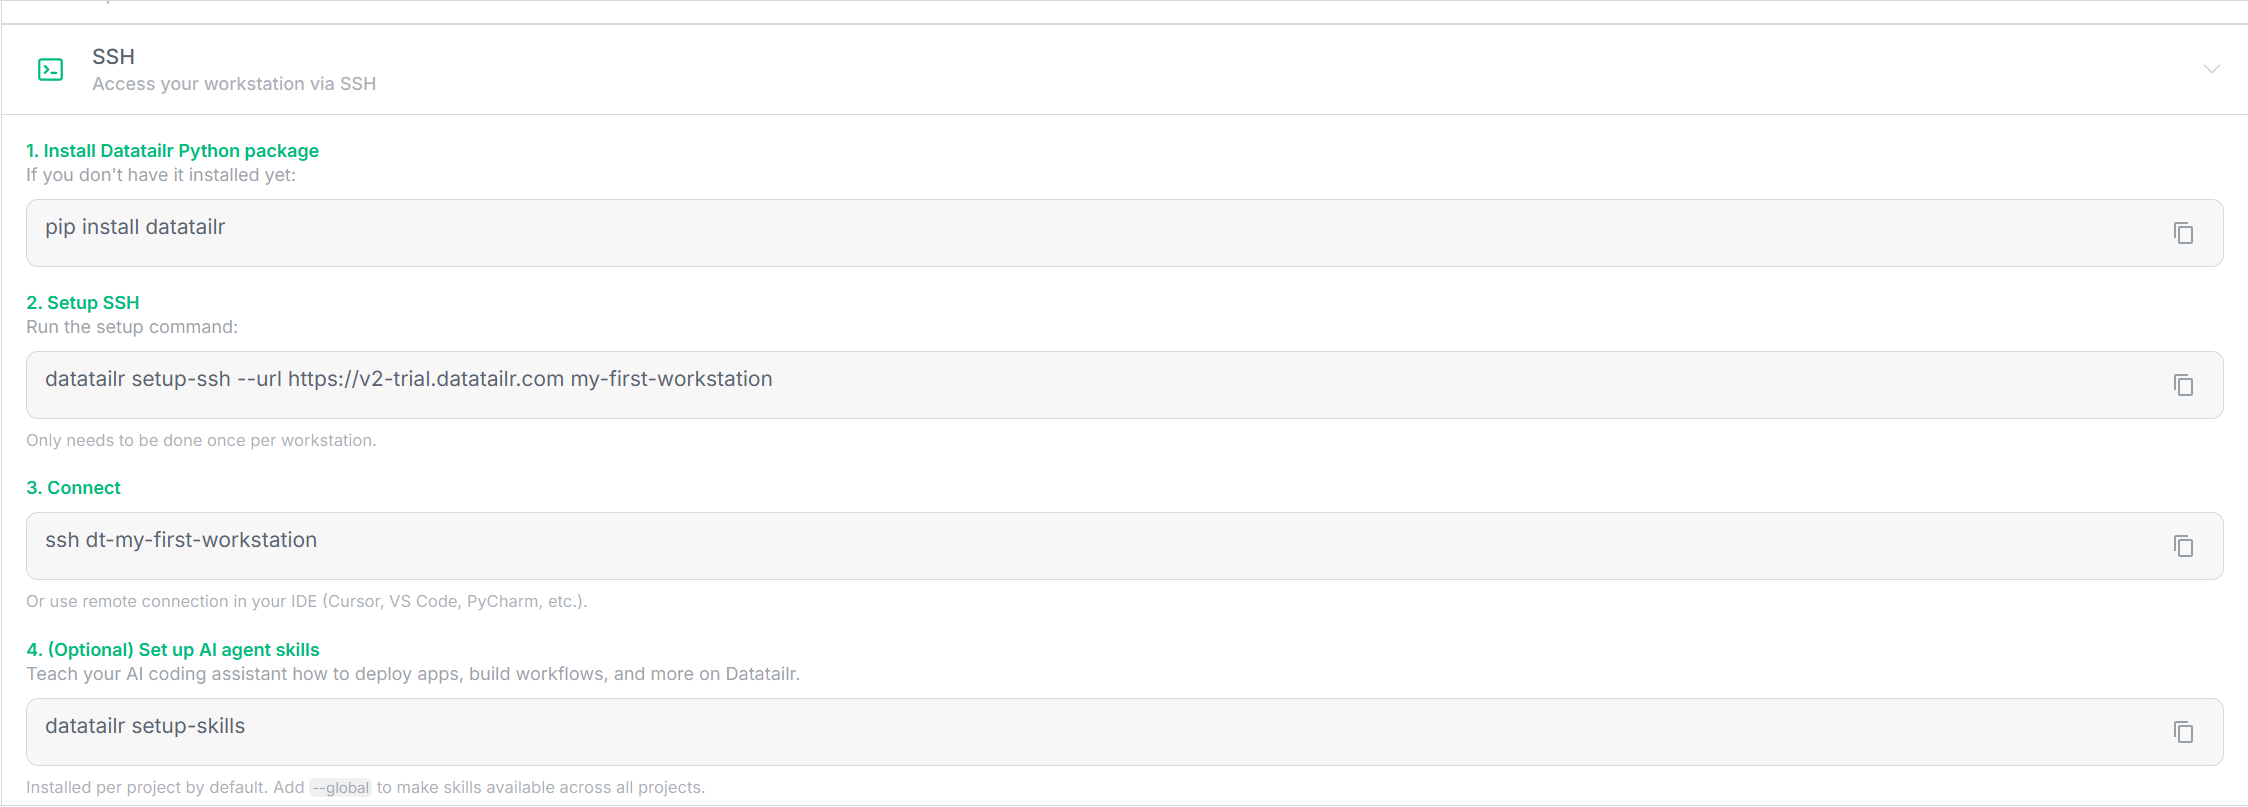This screenshot has height=807, width=2248.
Task: Click the '1. Install Datatailr Python package' heading
Action: pyautogui.click(x=172, y=151)
